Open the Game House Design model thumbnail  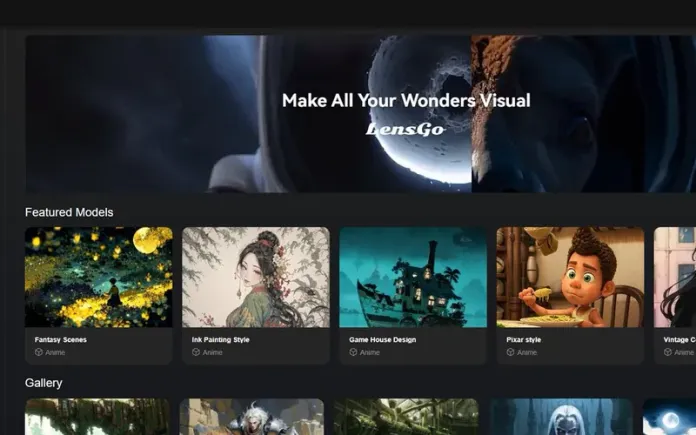[x=413, y=277]
